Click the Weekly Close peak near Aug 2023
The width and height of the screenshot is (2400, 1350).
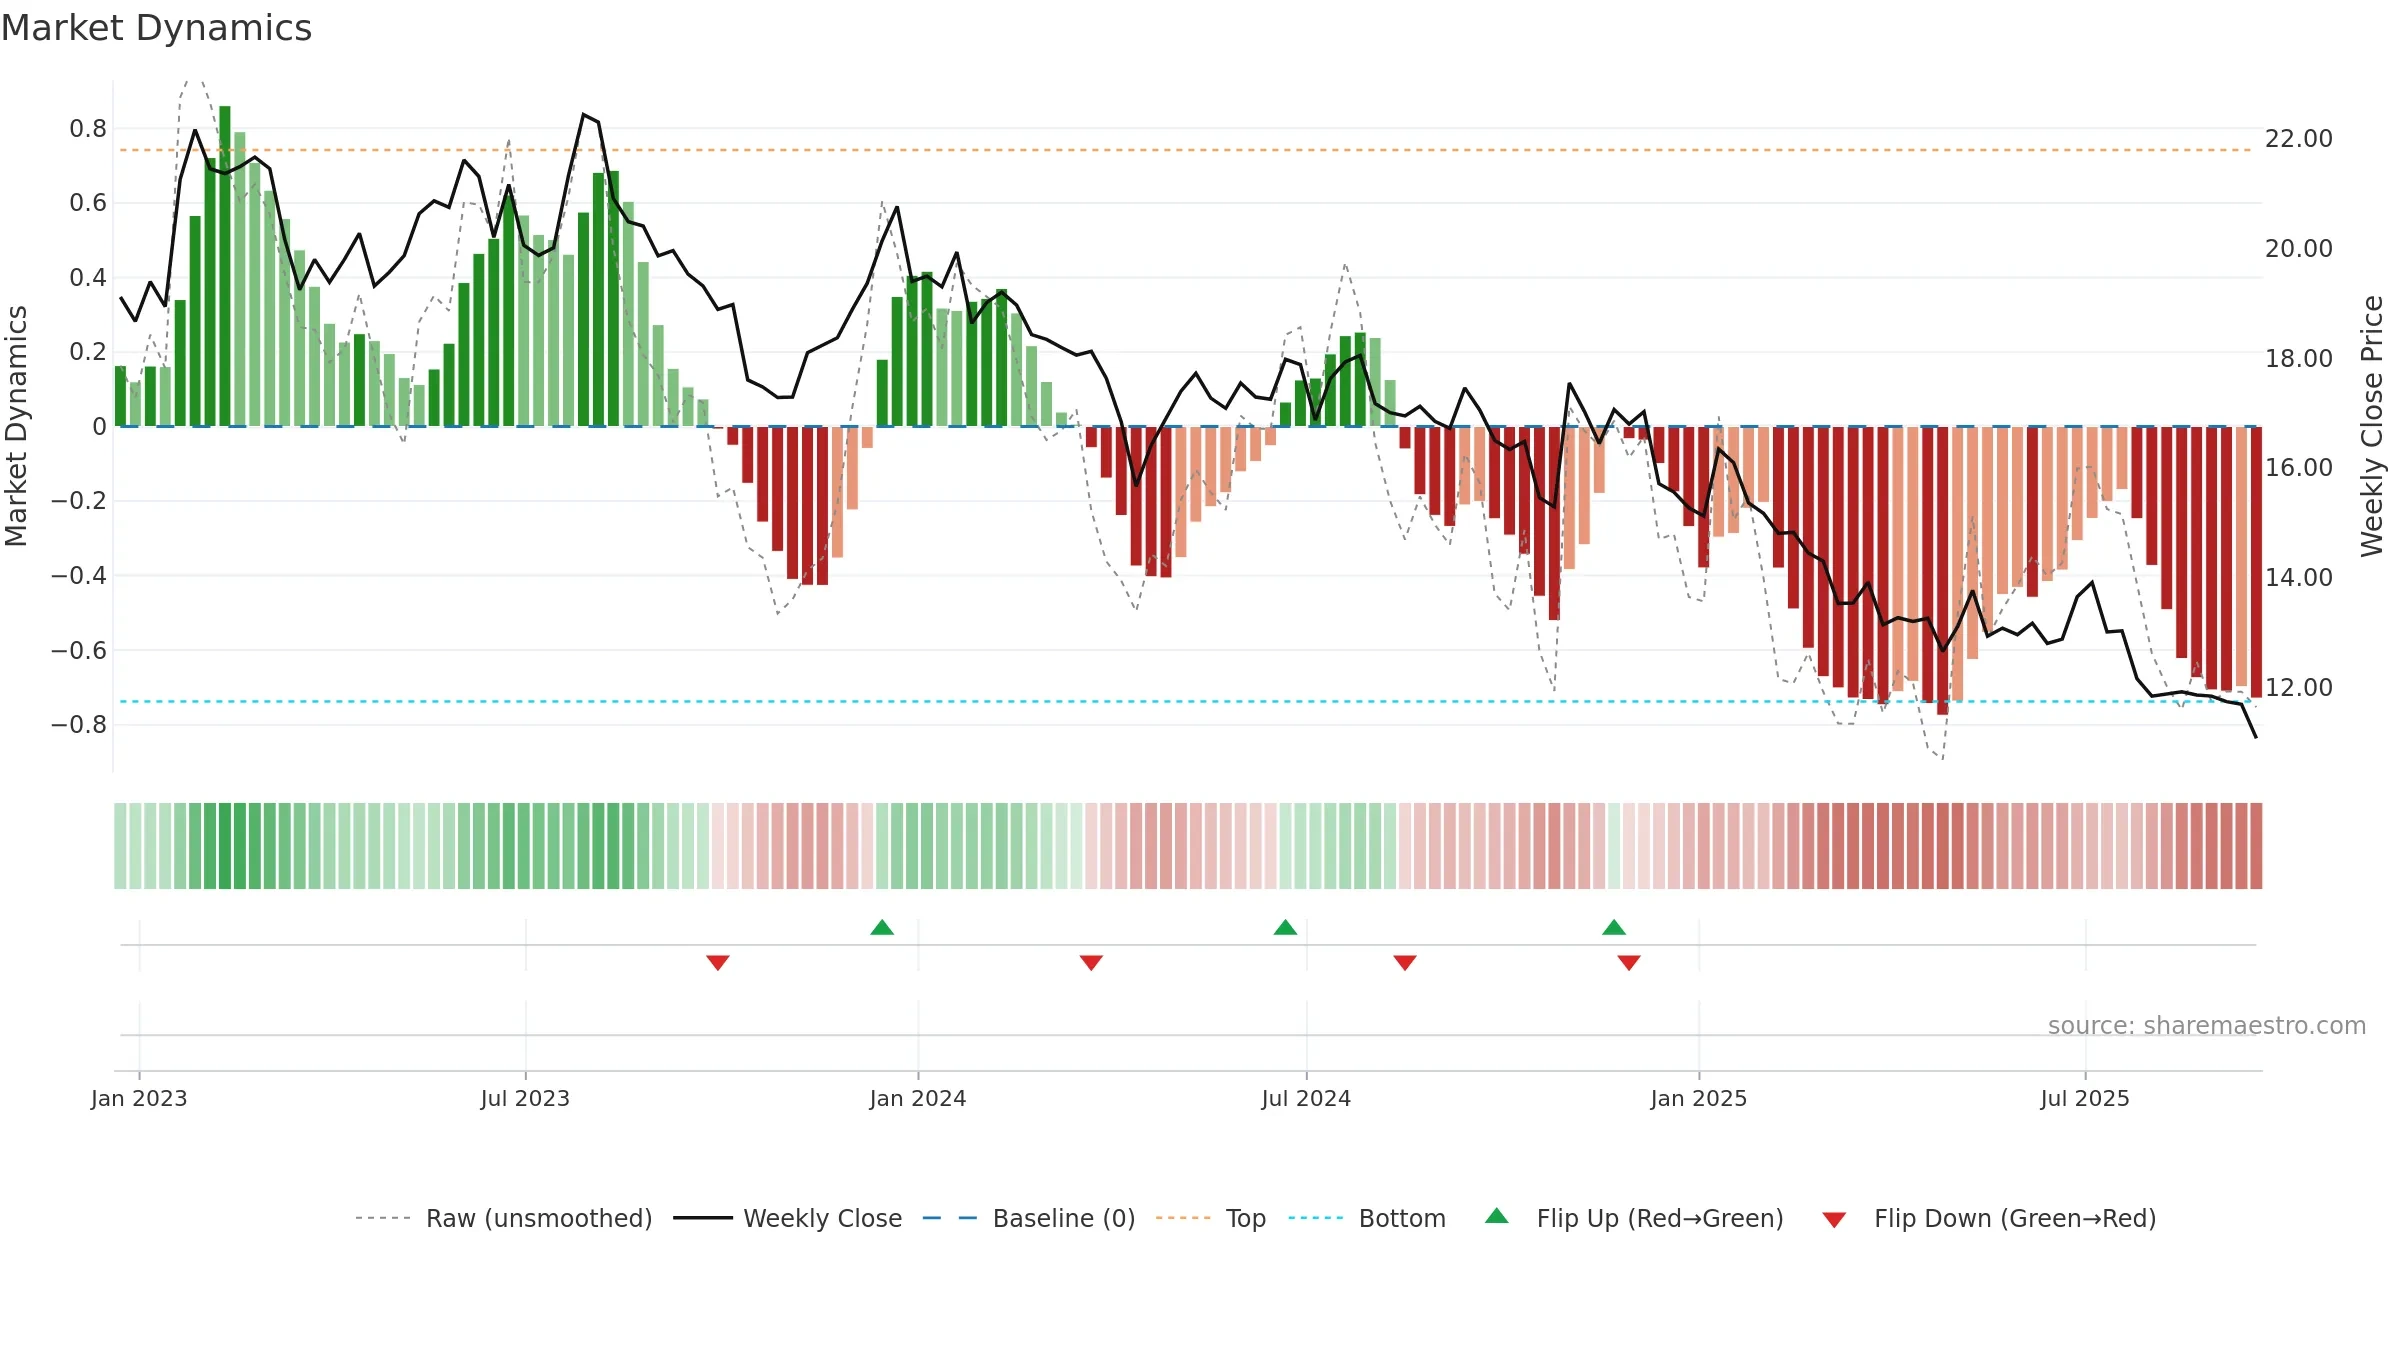[584, 115]
